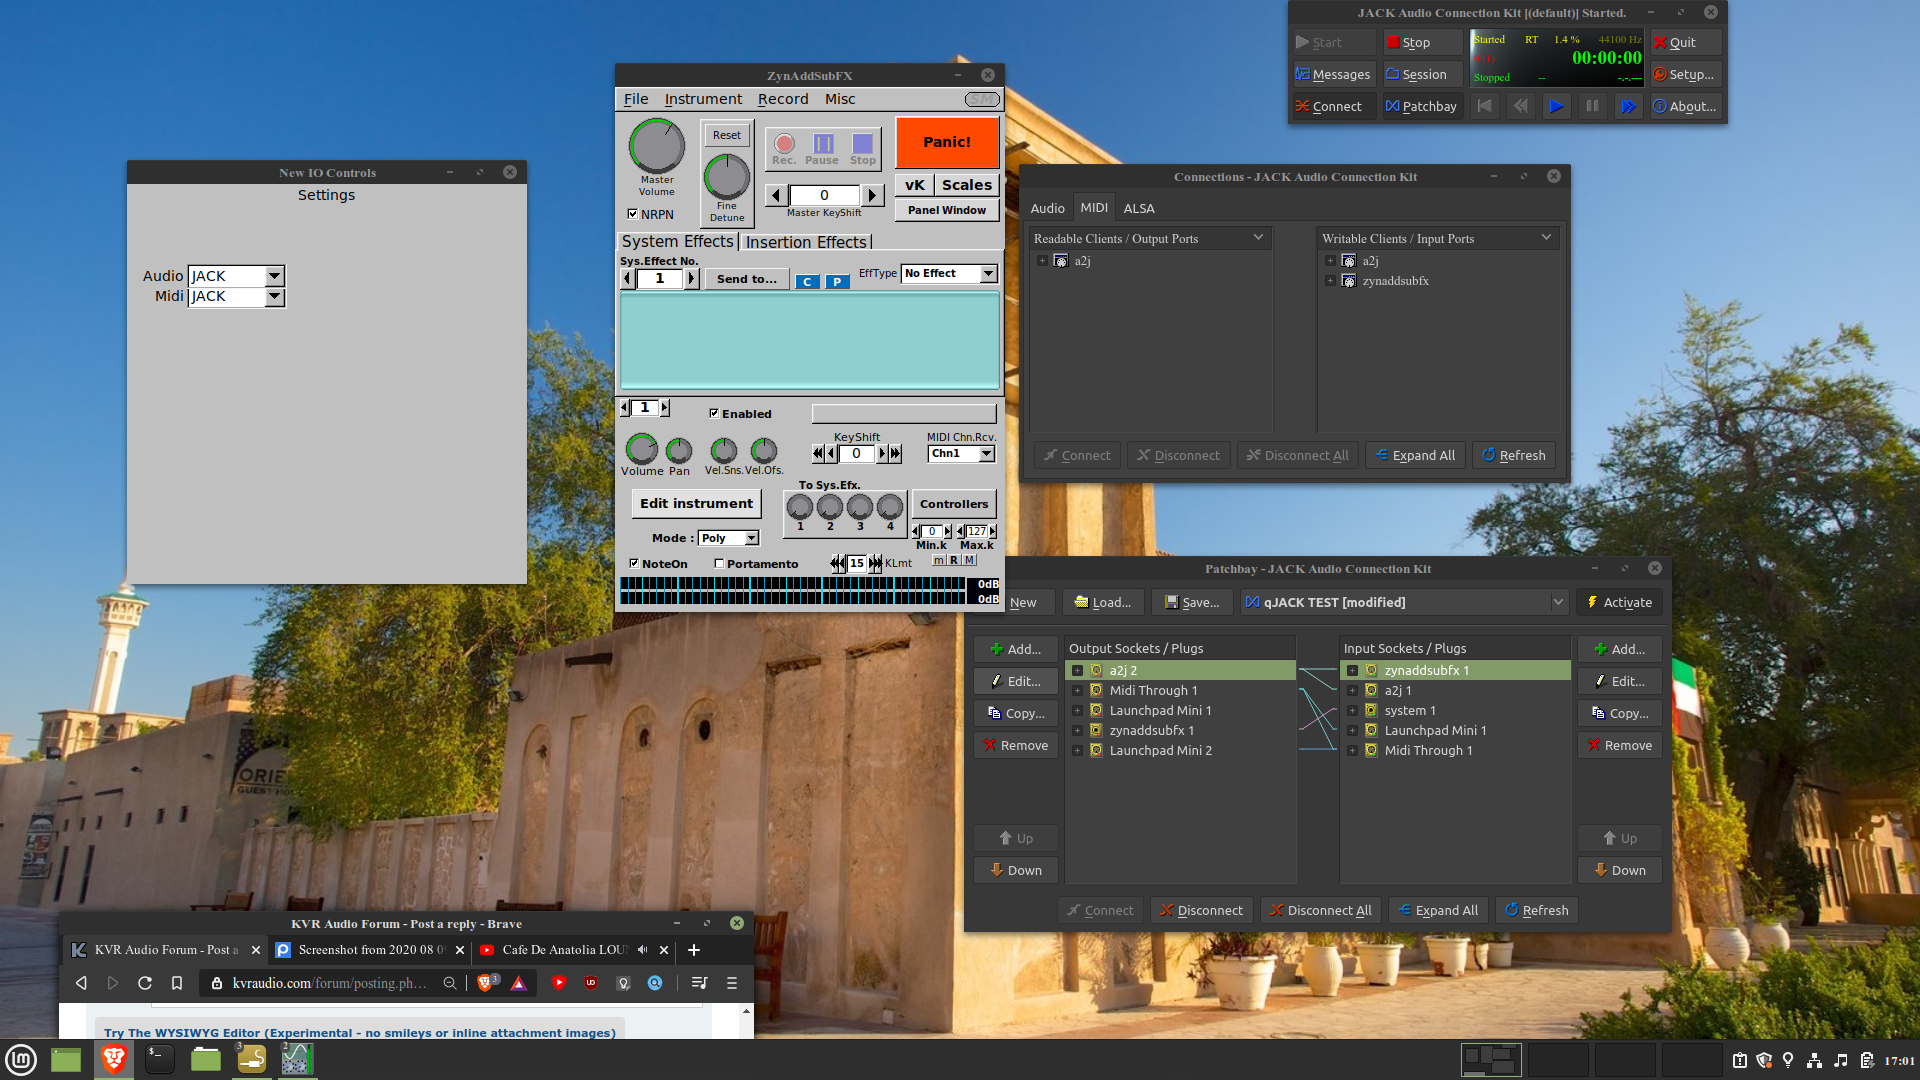Image resolution: width=1920 pixels, height=1080 pixels.
Task: Expand the a2j readable client in Connections
Action: point(1042,260)
